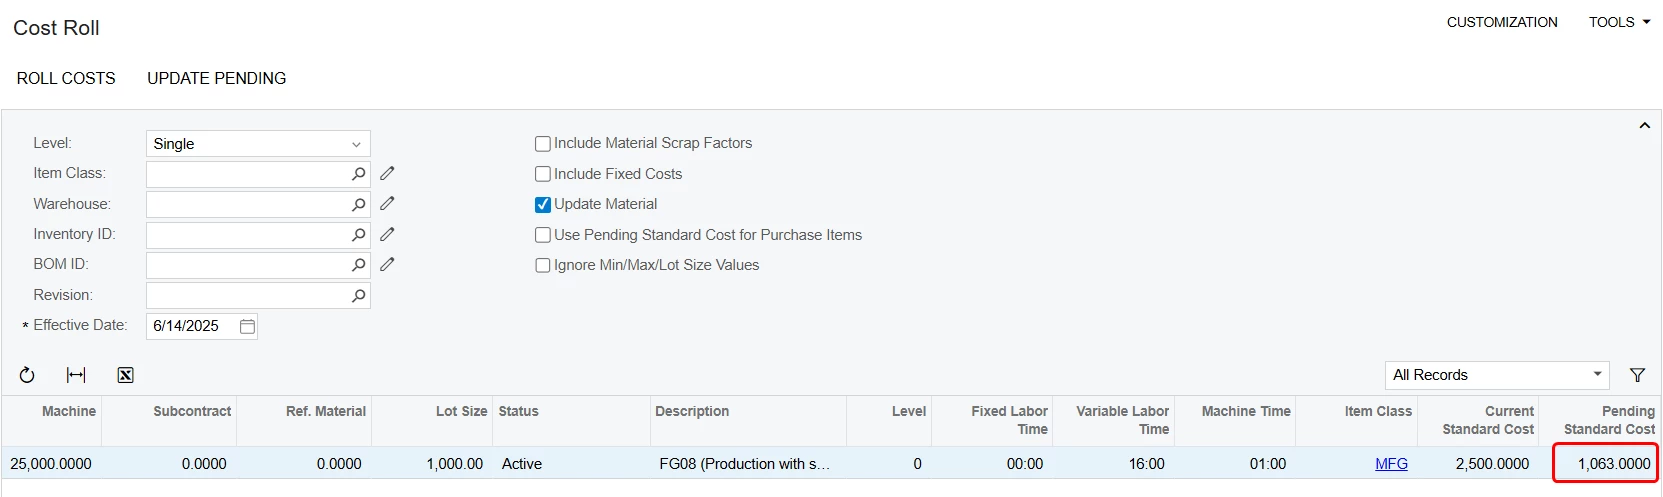Expand the All Records filter dropdown

(1497, 375)
